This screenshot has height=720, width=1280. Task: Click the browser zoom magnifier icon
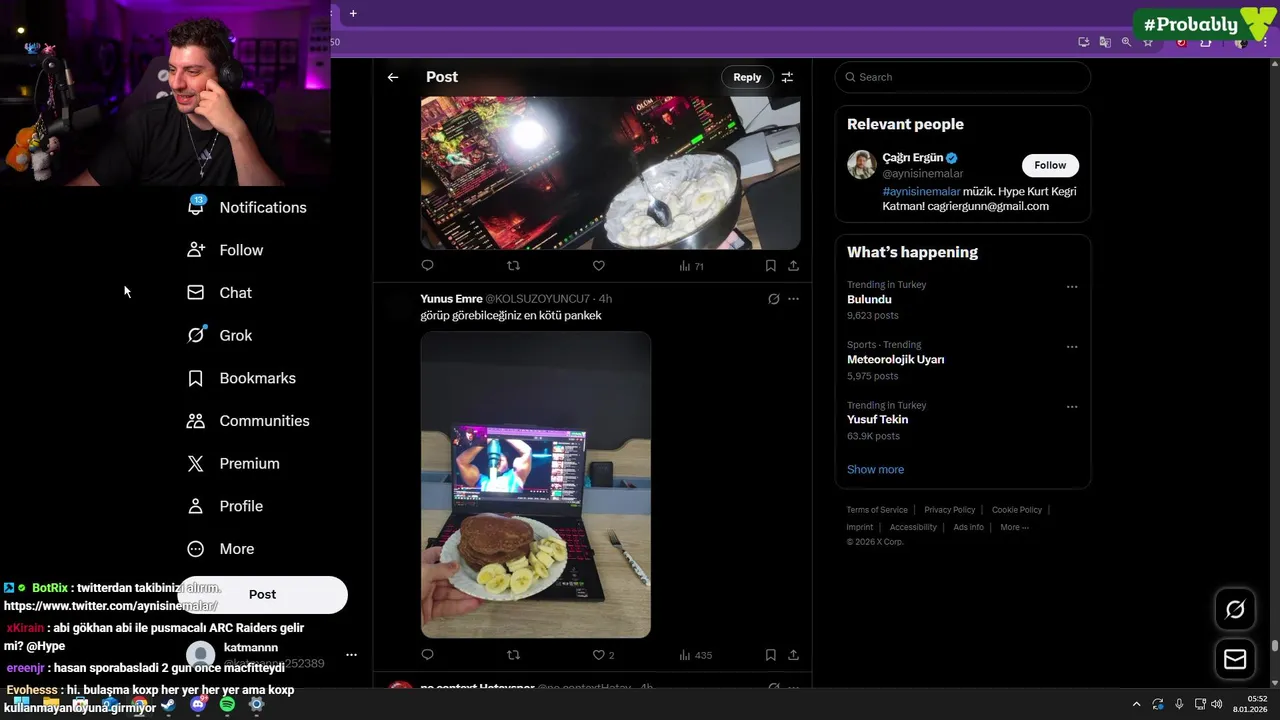[1126, 42]
